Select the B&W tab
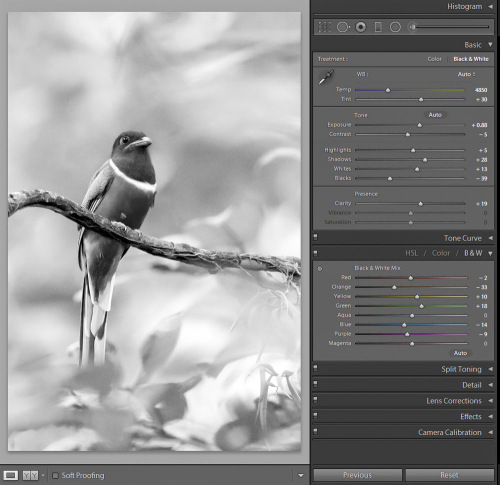This screenshot has height=485, width=500. click(x=473, y=253)
